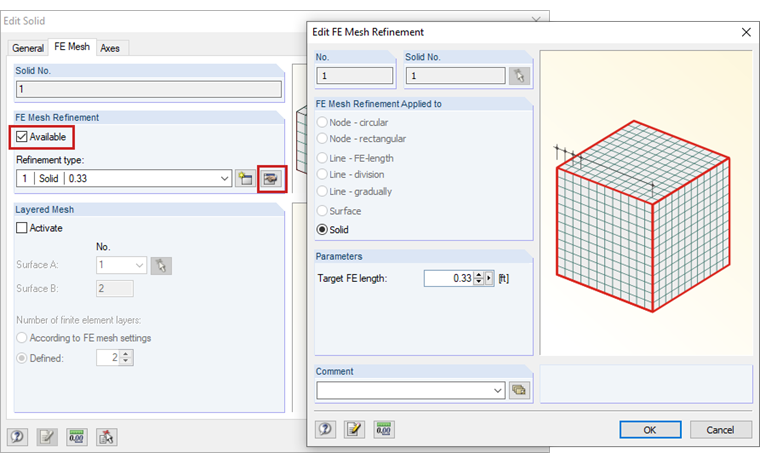The height and width of the screenshot is (463, 760).
Task: Open units and decimals in Edit Solid
Action: (77, 437)
